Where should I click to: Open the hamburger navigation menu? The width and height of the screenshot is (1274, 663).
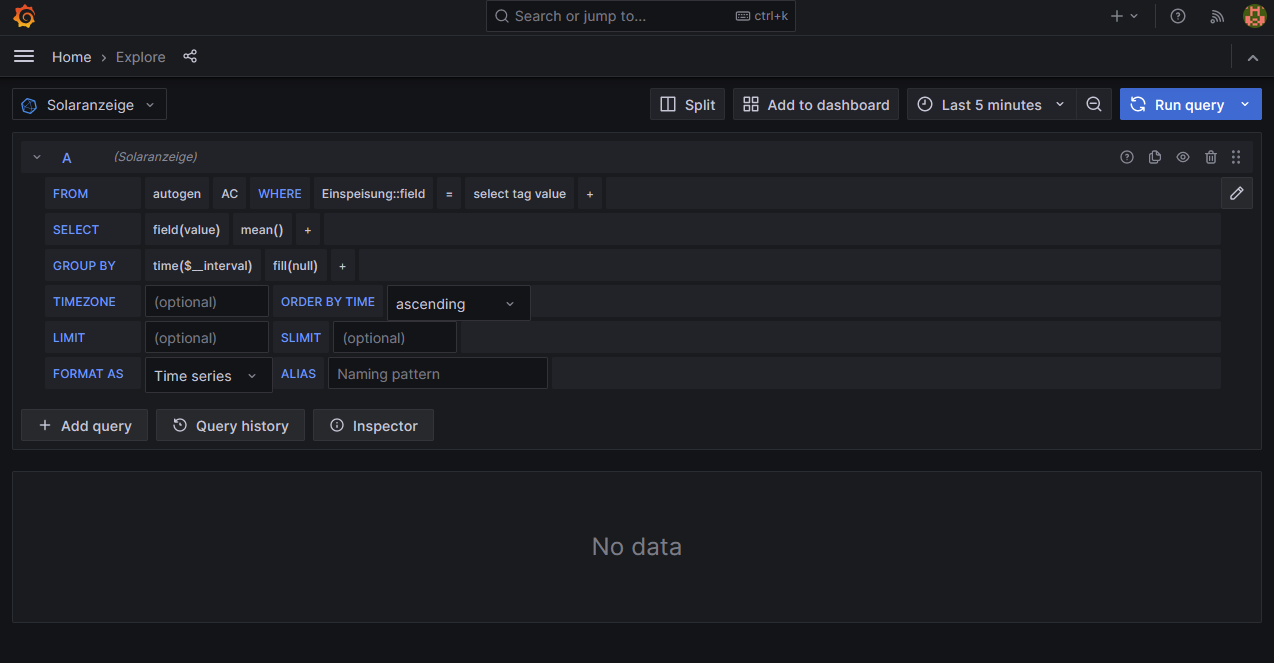24,57
